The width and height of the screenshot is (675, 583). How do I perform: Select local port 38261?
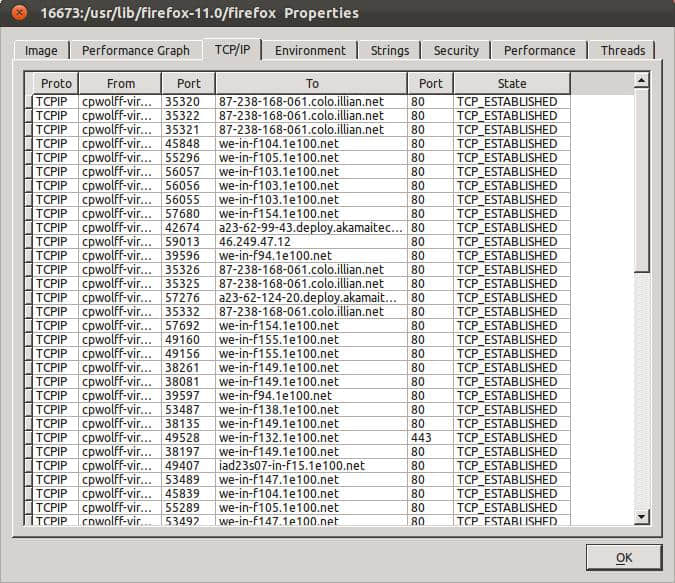[x=189, y=368]
